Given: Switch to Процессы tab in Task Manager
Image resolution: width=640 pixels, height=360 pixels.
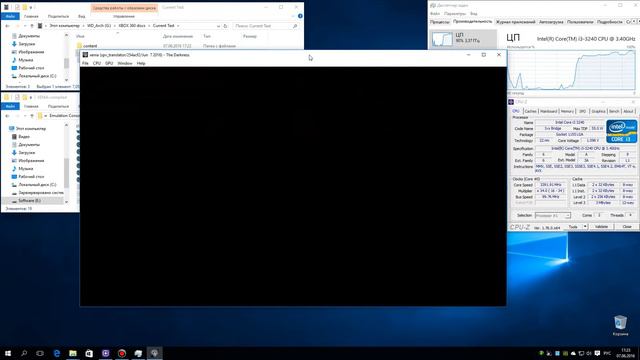Looking at the screenshot, I should pos(440,22).
